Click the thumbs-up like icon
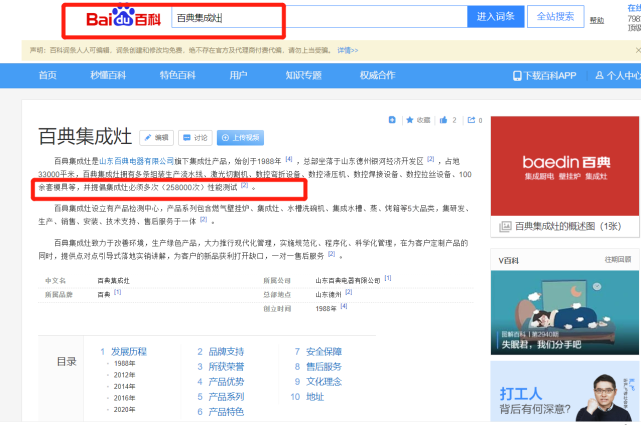 (444, 120)
